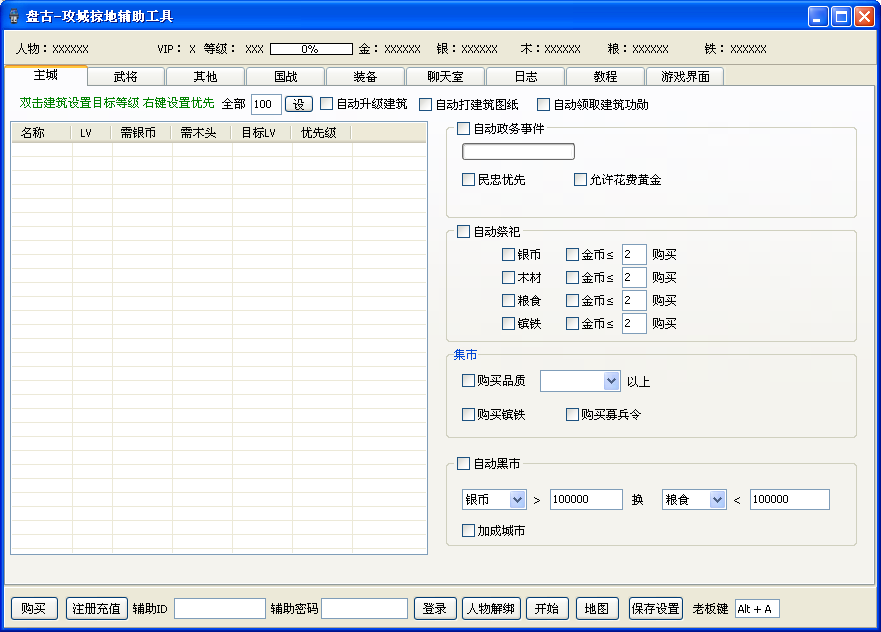Image resolution: width=881 pixels, height=632 pixels.
Task: Click the 优先级 column header
Action: [x=322, y=133]
